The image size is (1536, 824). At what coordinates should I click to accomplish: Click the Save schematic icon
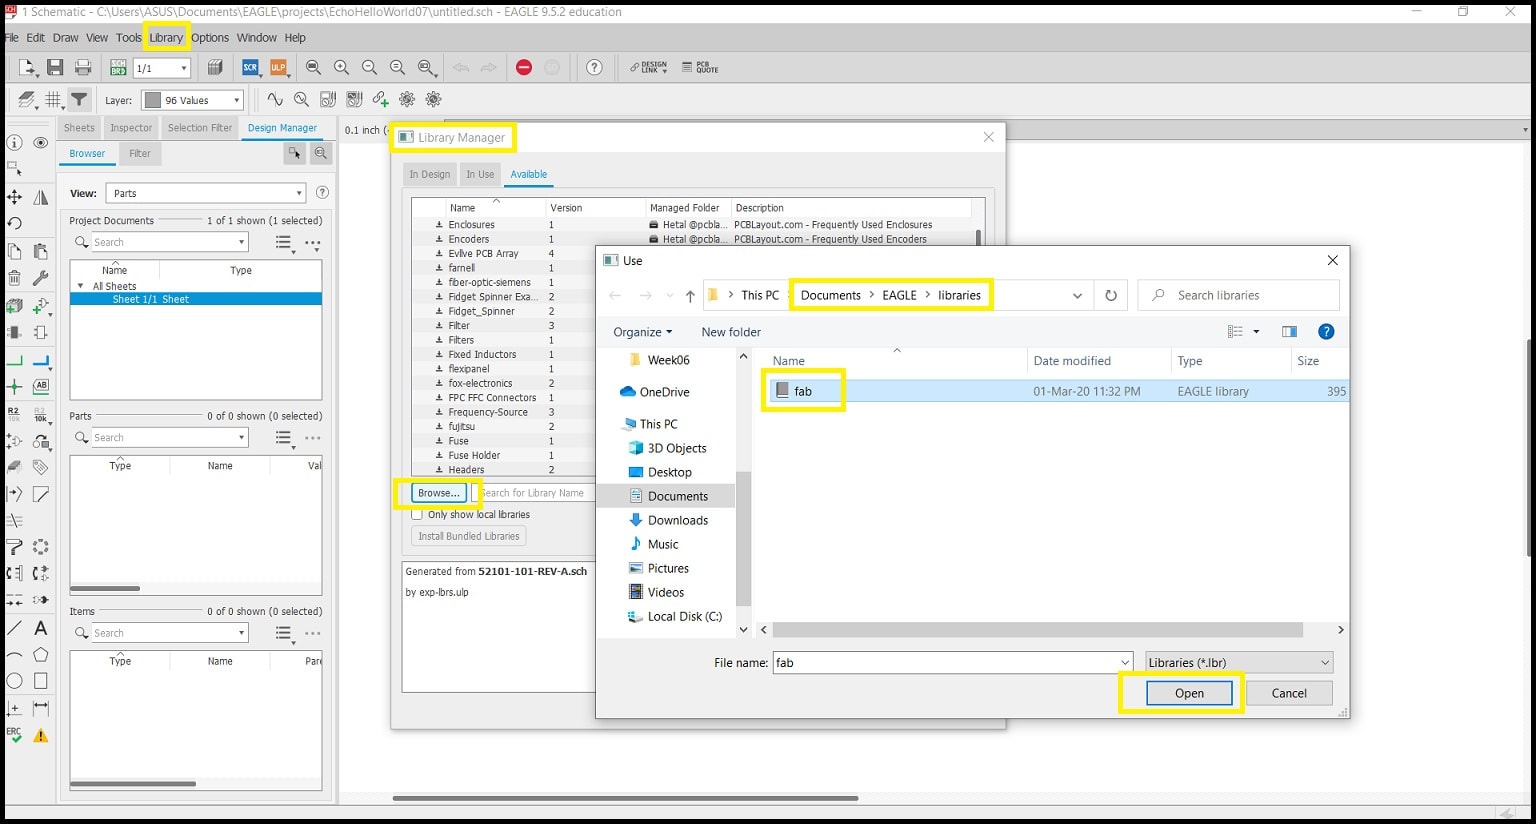tap(55, 68)
